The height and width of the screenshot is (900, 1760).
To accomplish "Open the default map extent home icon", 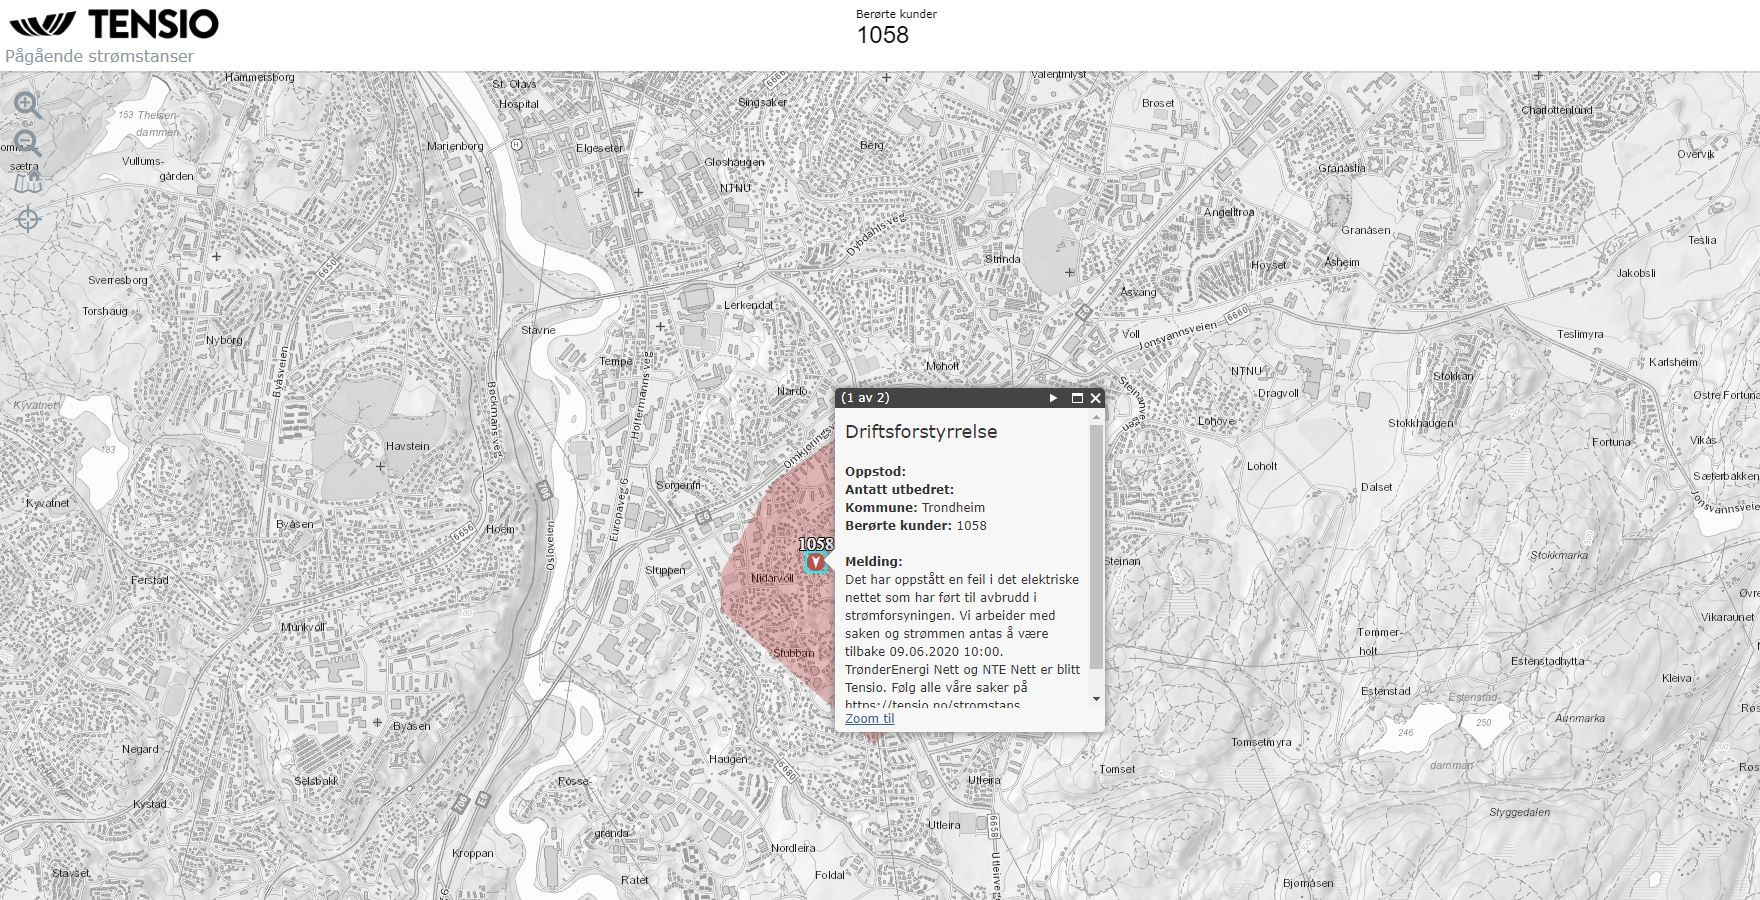I will coord(28,182).
